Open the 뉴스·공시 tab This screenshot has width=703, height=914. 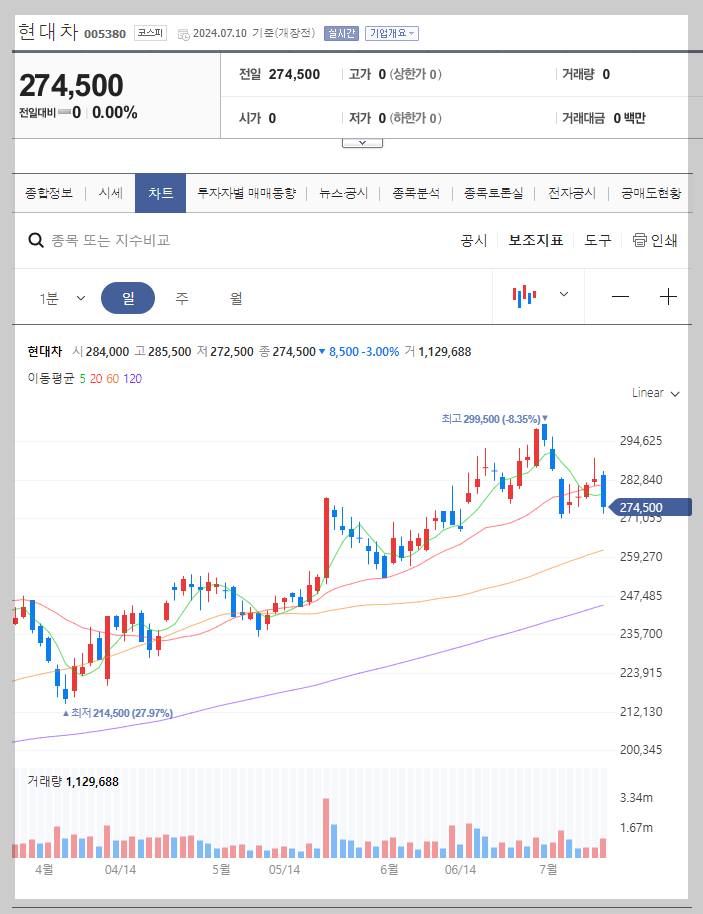[x=343, y=193]
